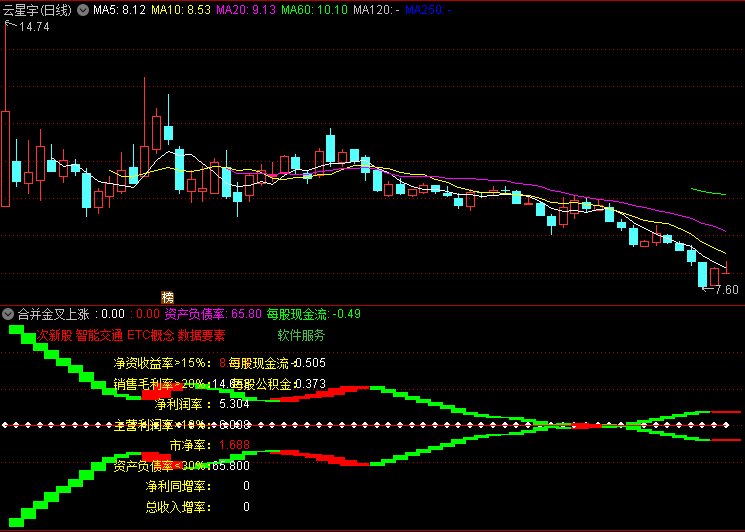The width and height of the screenshot is (745, 532).
Task: Click the 14.74 high price marker
Action: pos(34,27)
